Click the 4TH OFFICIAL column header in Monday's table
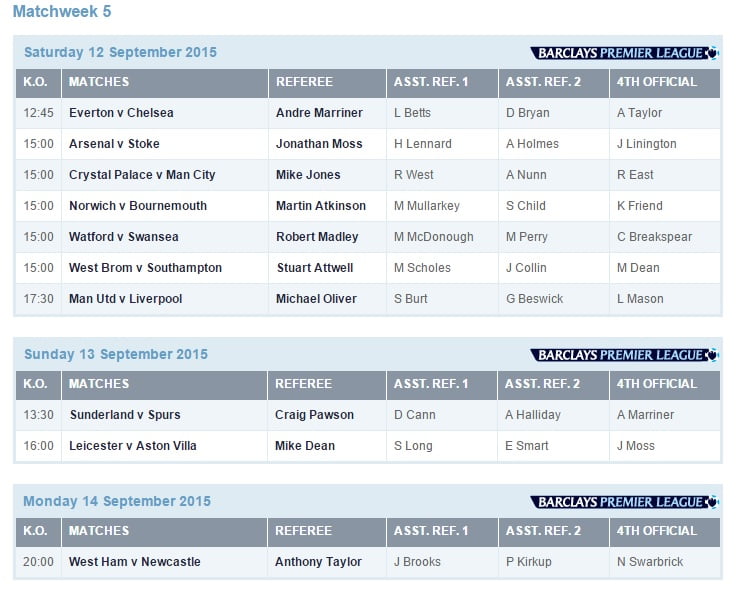 tap(657, 531)
